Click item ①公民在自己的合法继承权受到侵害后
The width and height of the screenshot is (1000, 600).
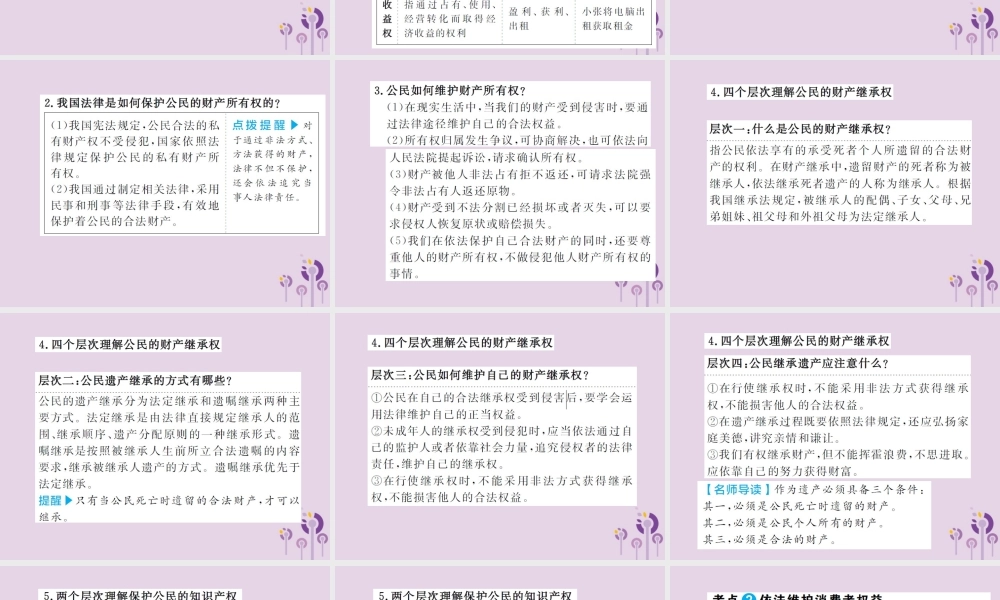click(501, 406)
